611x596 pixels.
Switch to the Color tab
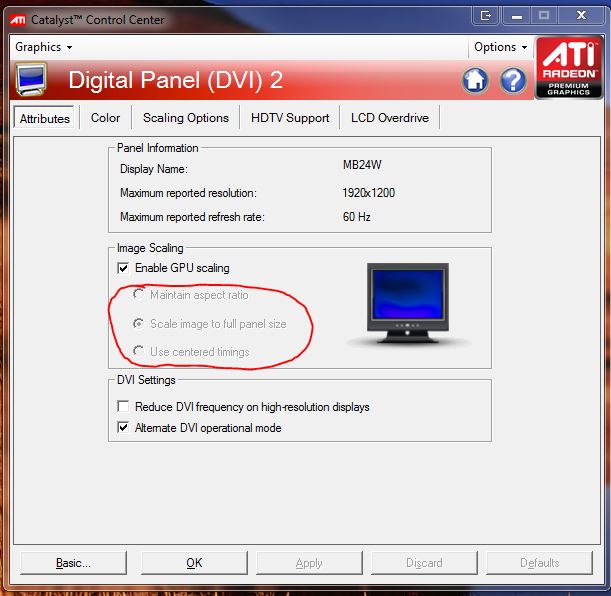click(x=105, y=118)
